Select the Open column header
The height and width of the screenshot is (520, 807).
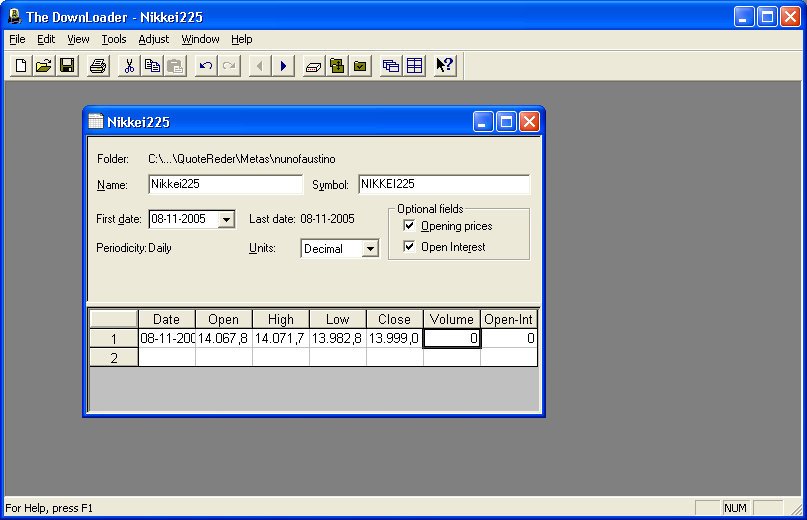point(224,319)
